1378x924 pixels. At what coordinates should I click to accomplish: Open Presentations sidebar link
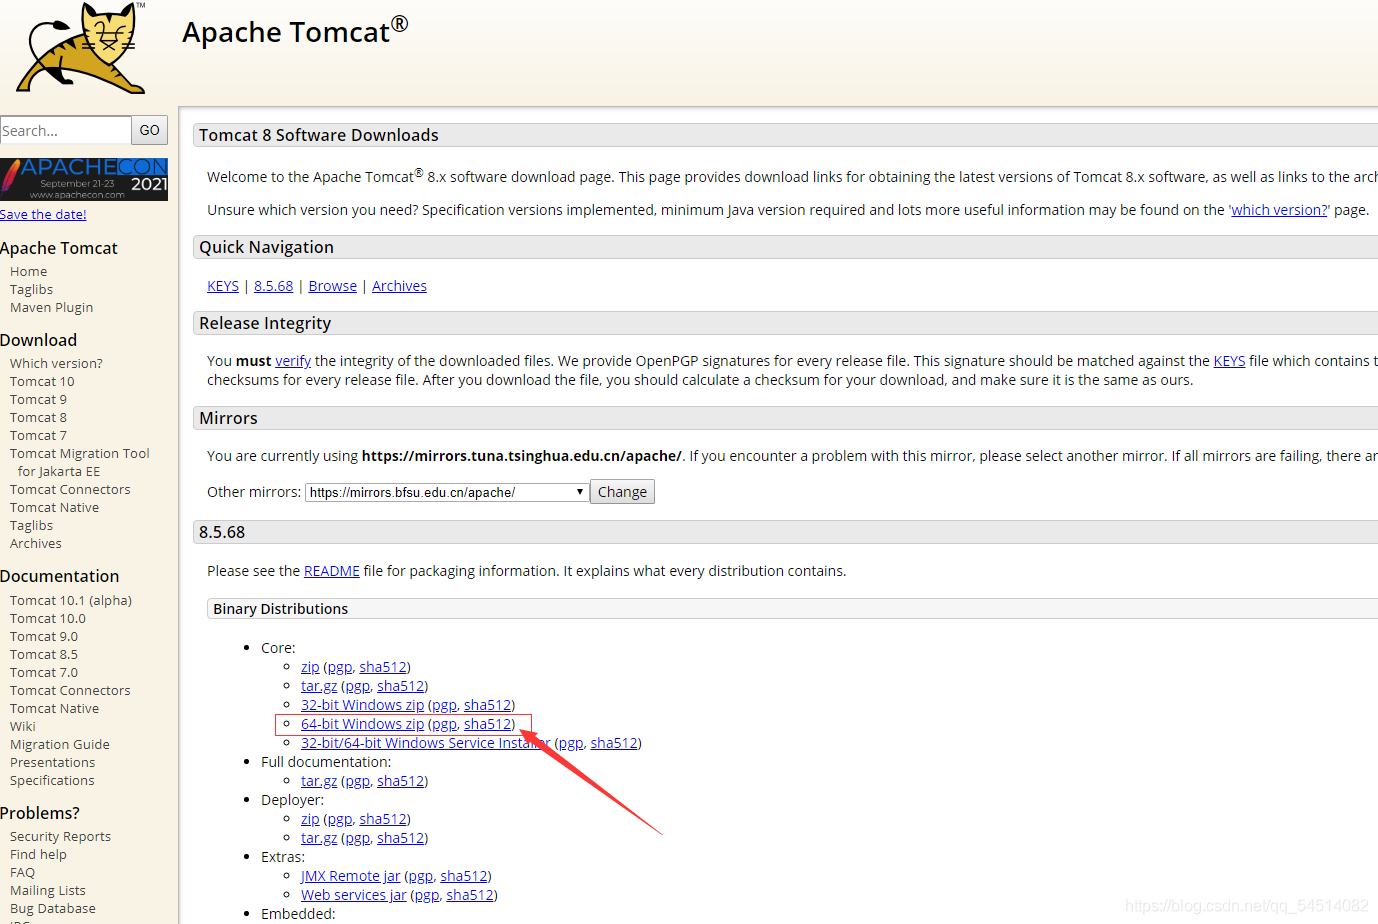click(53, 763)
